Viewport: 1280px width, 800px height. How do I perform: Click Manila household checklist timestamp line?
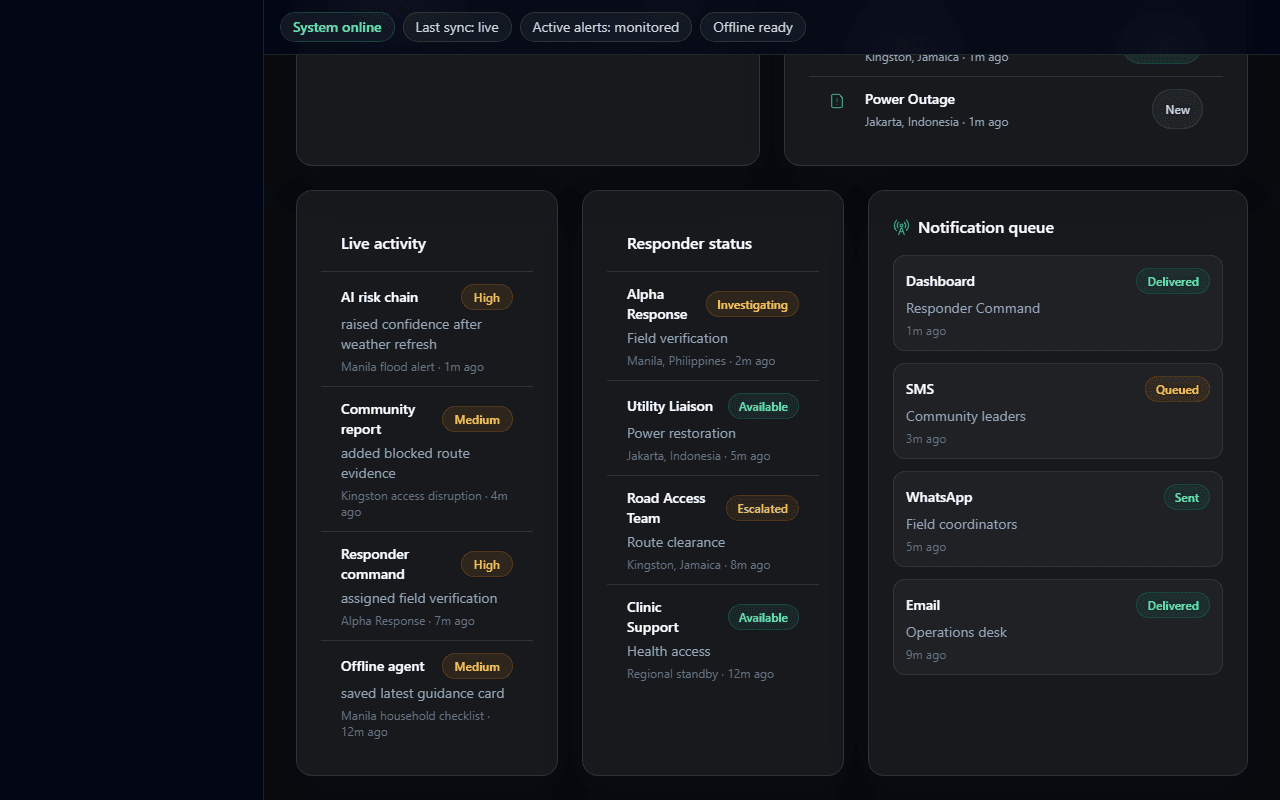click(415, 724)
